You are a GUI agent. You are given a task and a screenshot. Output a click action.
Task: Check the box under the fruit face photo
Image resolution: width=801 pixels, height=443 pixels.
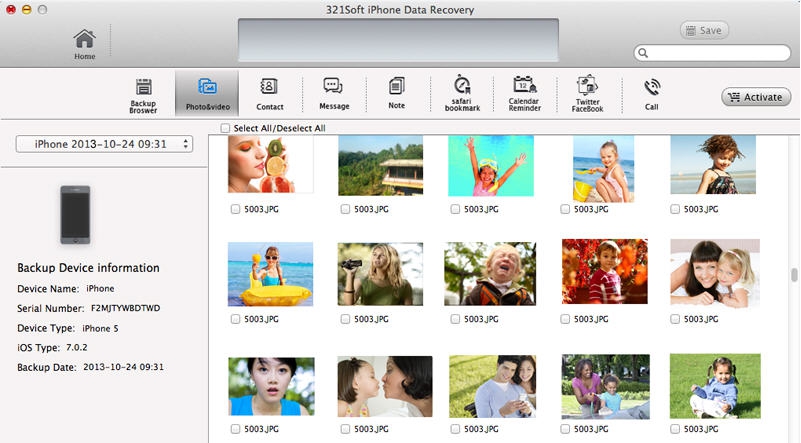point(235,209)
